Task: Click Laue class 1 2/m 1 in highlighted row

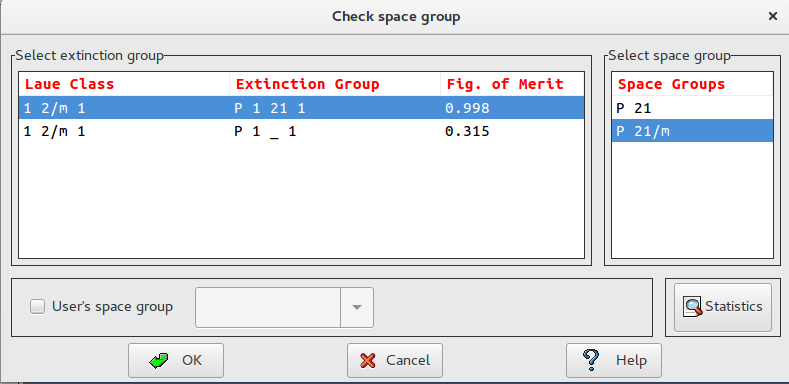Action: pos(54,108)
